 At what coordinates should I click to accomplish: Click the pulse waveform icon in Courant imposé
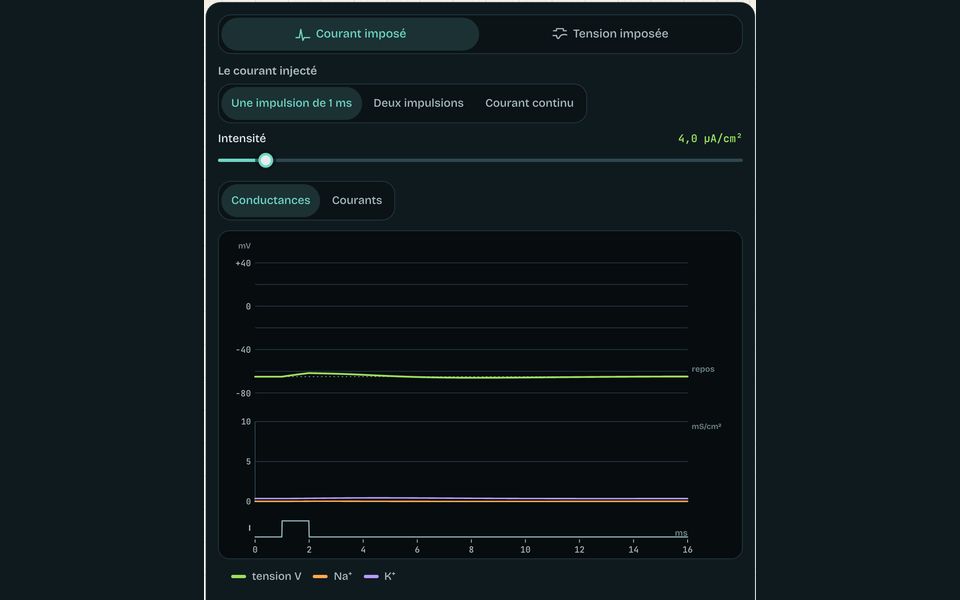click(x=302, y=34)
